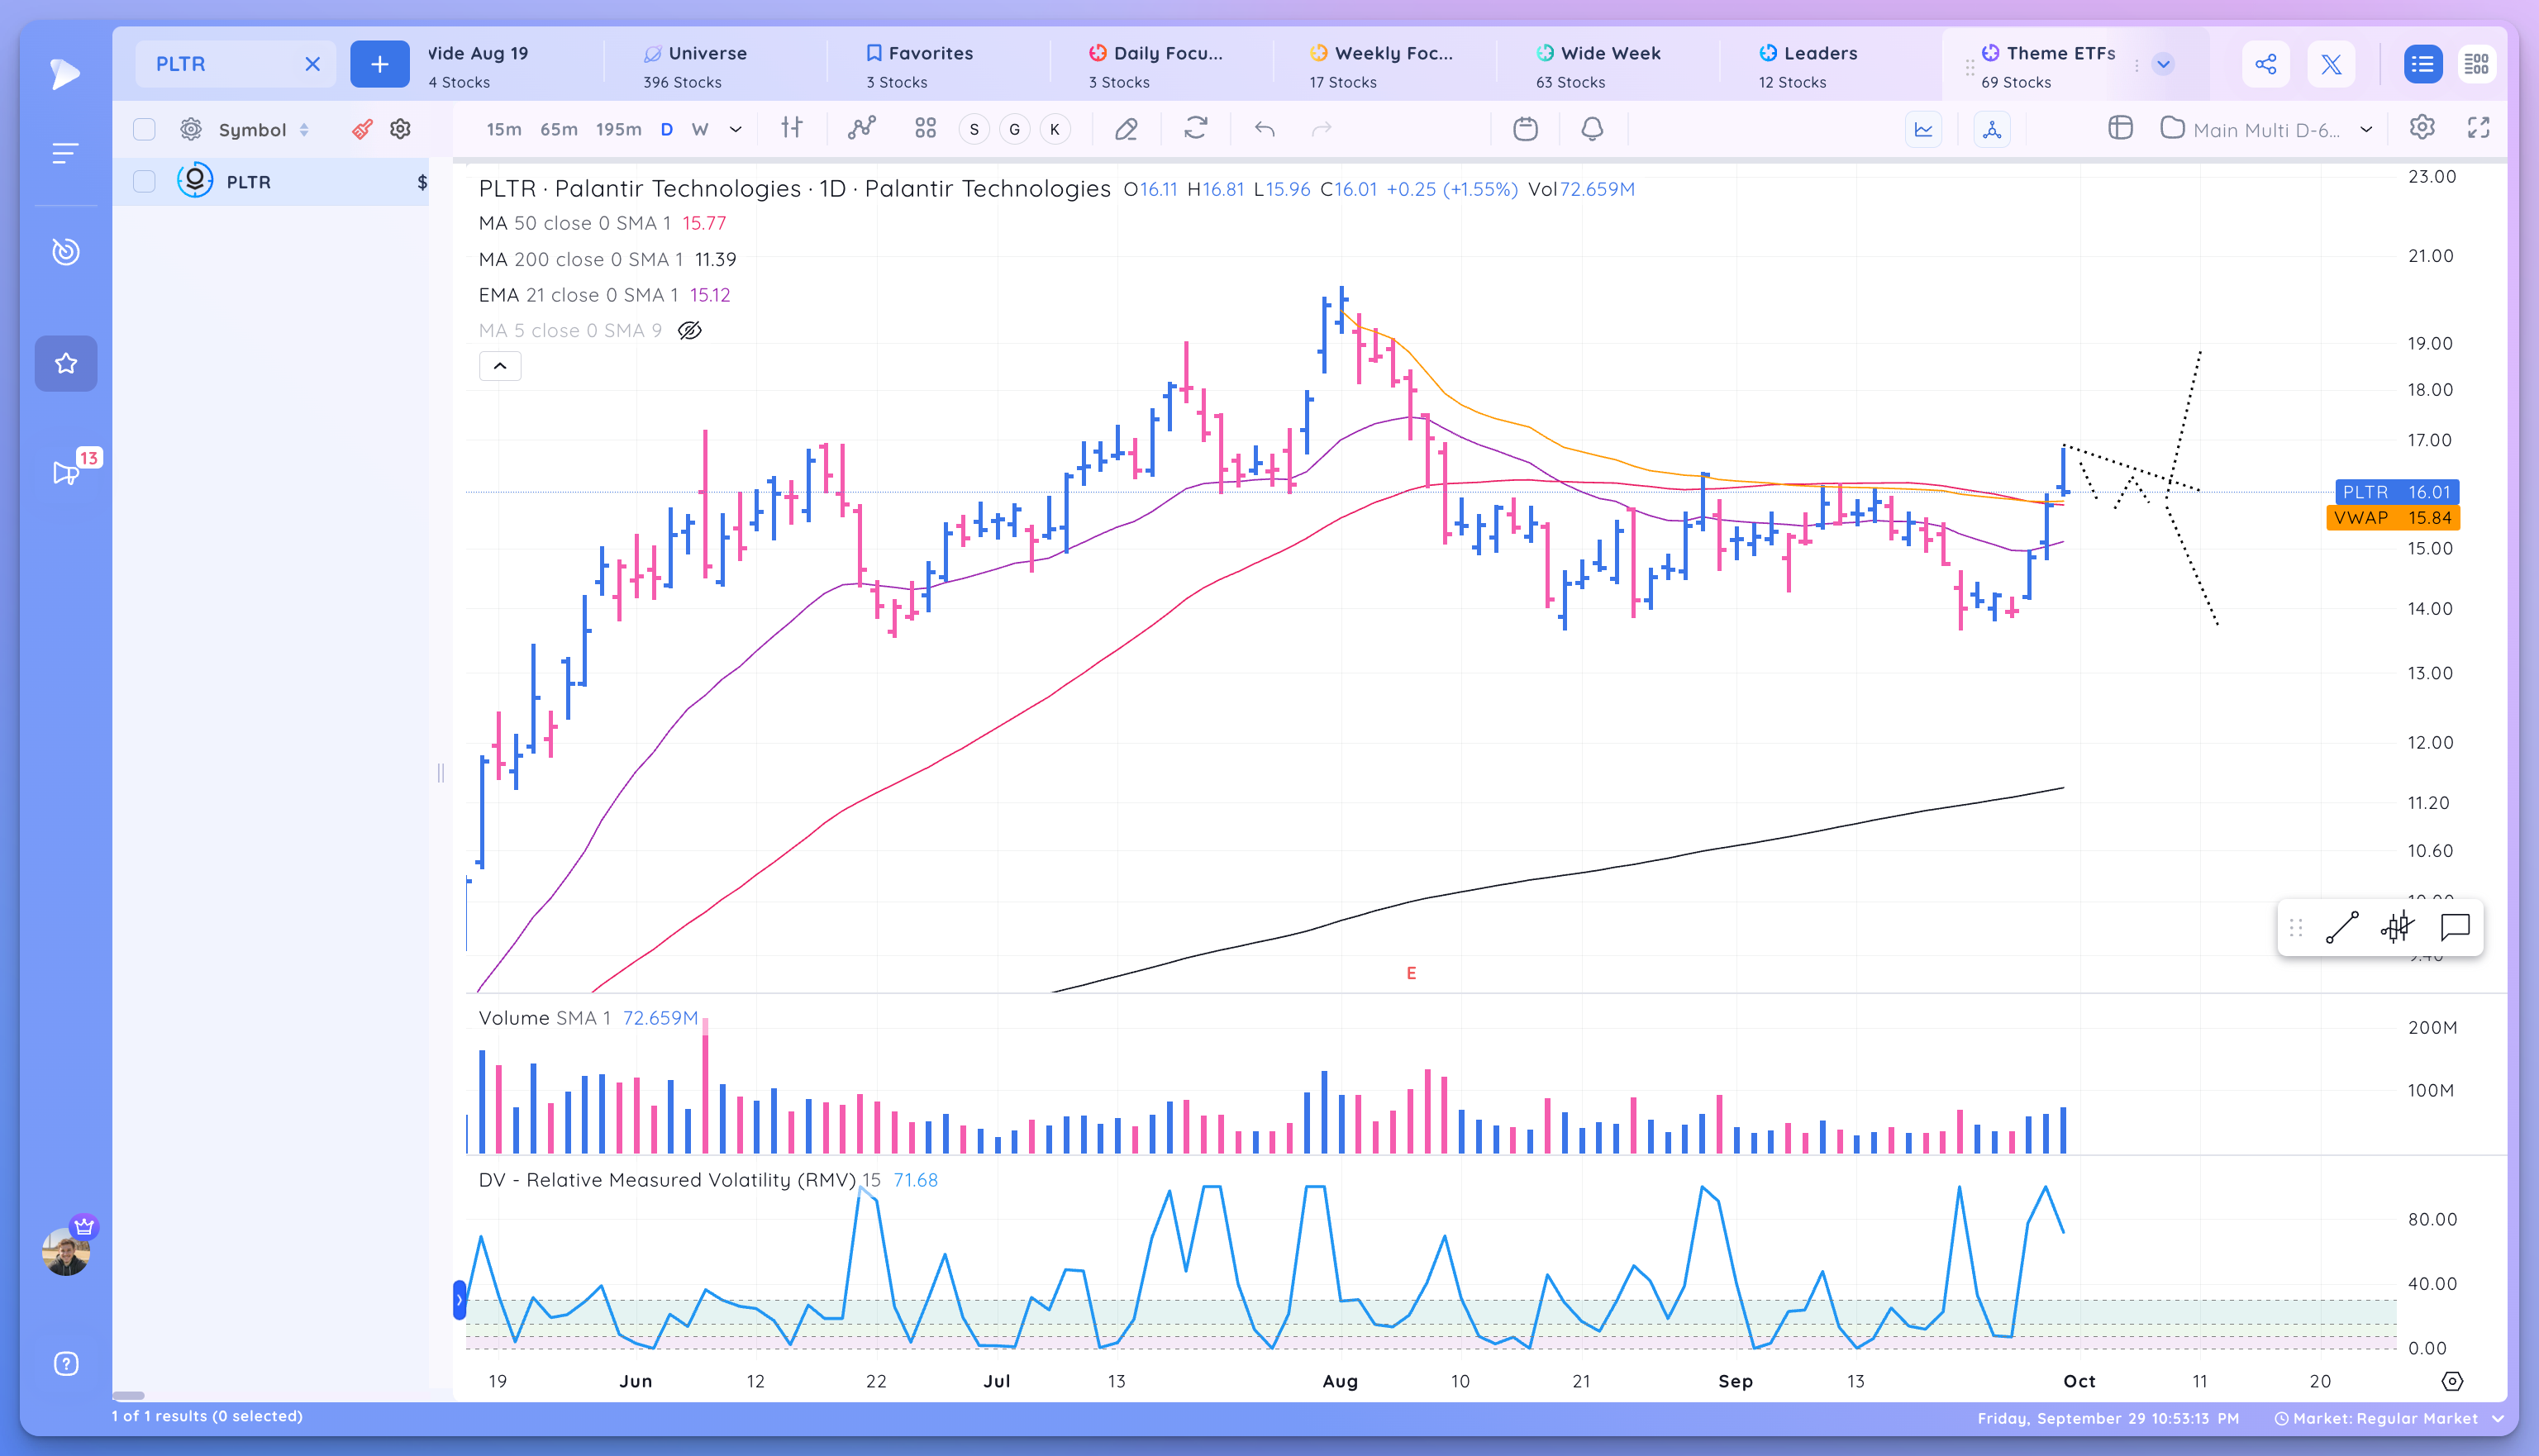This screenshot has height=1456, width=2539.
Task: Tick the select-all symbols checkbox
Action: (x=144, y=129)
